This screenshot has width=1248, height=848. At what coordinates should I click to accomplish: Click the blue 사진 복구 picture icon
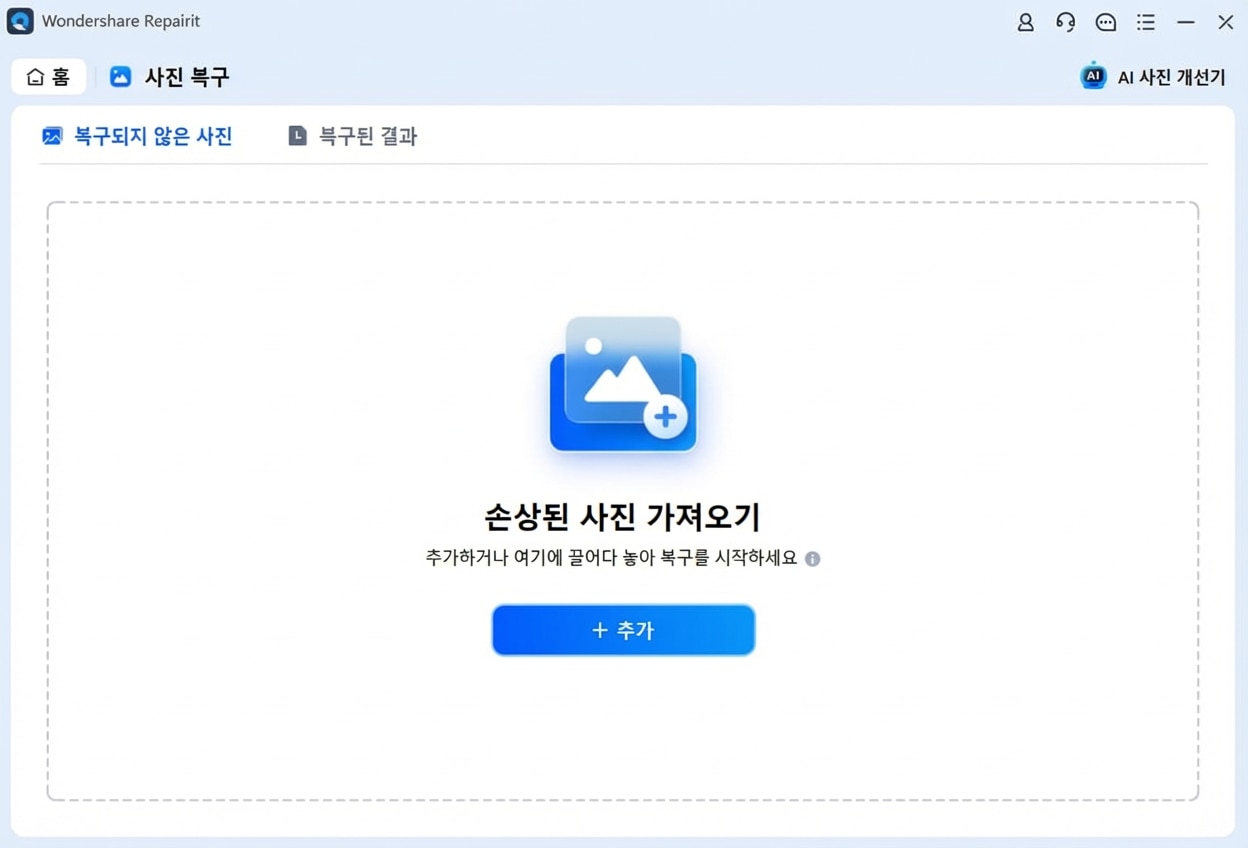(120, 77)
